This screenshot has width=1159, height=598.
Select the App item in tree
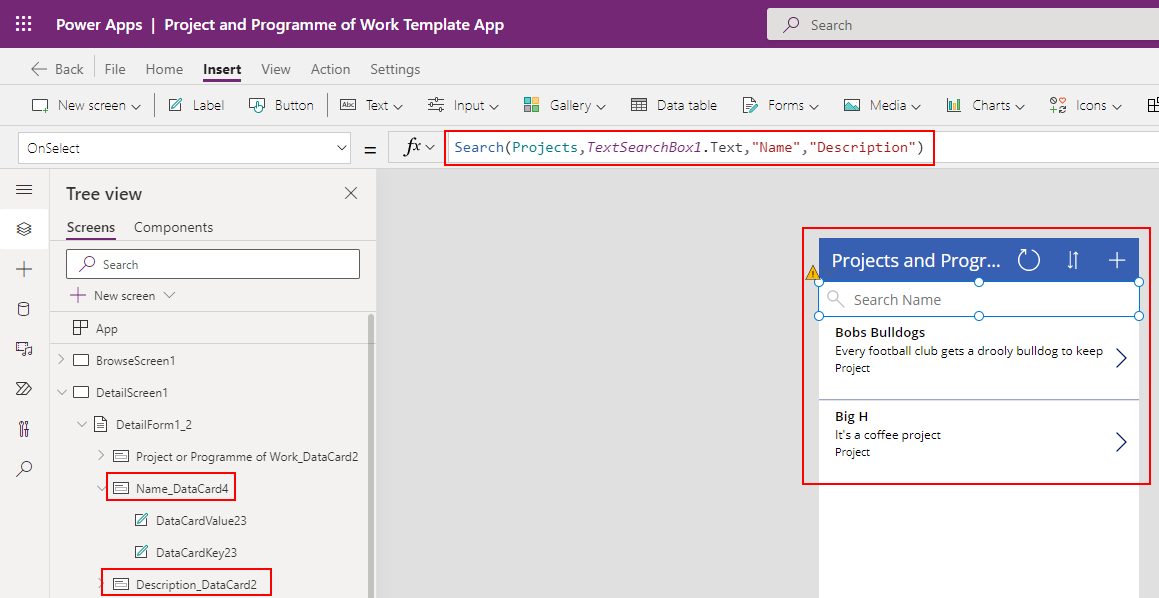(x=106, y=328)
